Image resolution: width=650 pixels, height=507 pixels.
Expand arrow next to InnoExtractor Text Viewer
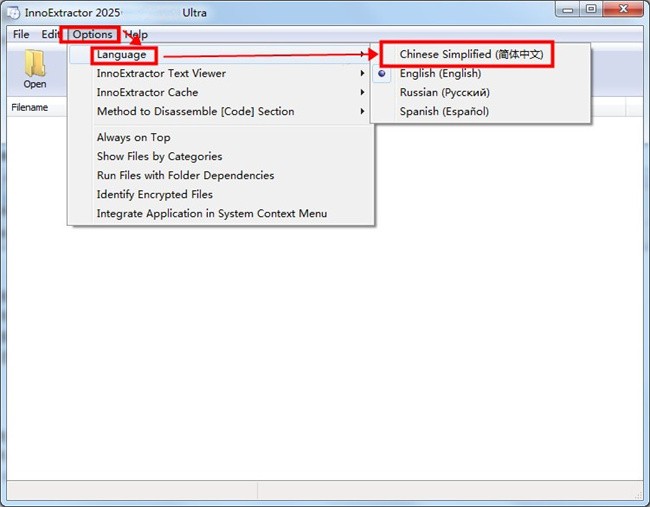coord(362,73)
